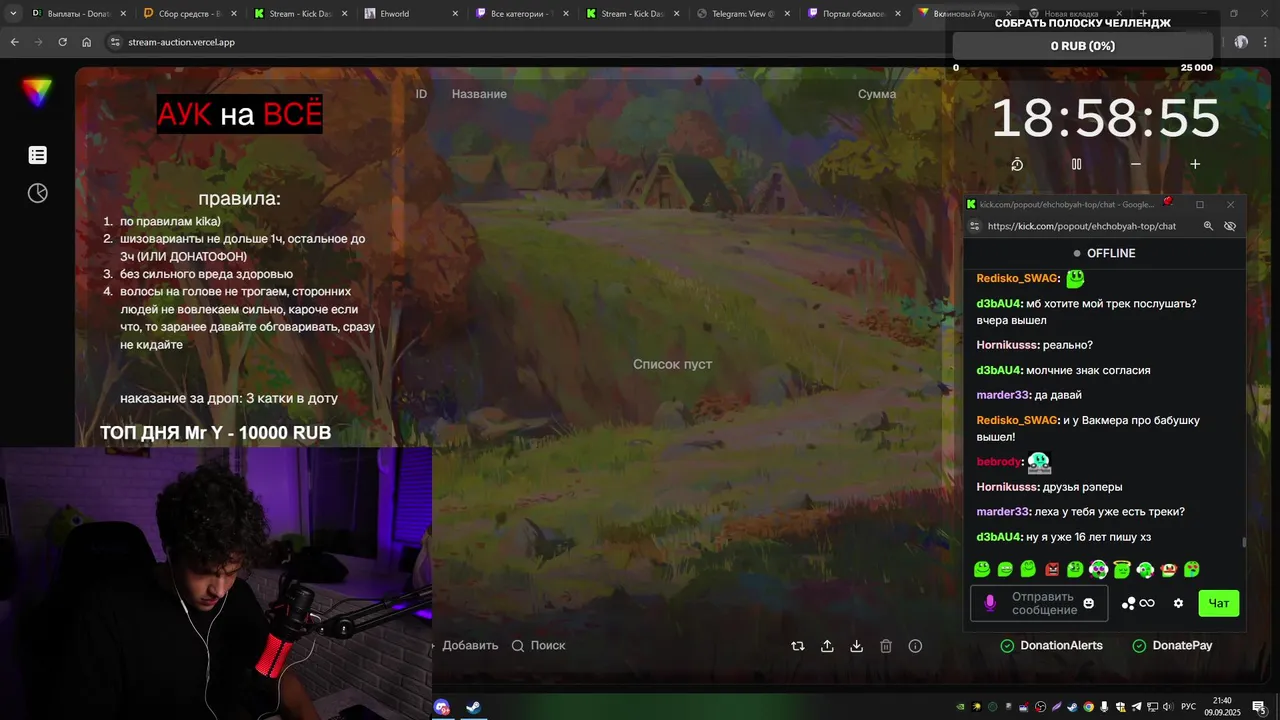The image size is (1280, 720).
Task: Click the 0 RUB (0%) challenge progress bar
Action: 1083,46
